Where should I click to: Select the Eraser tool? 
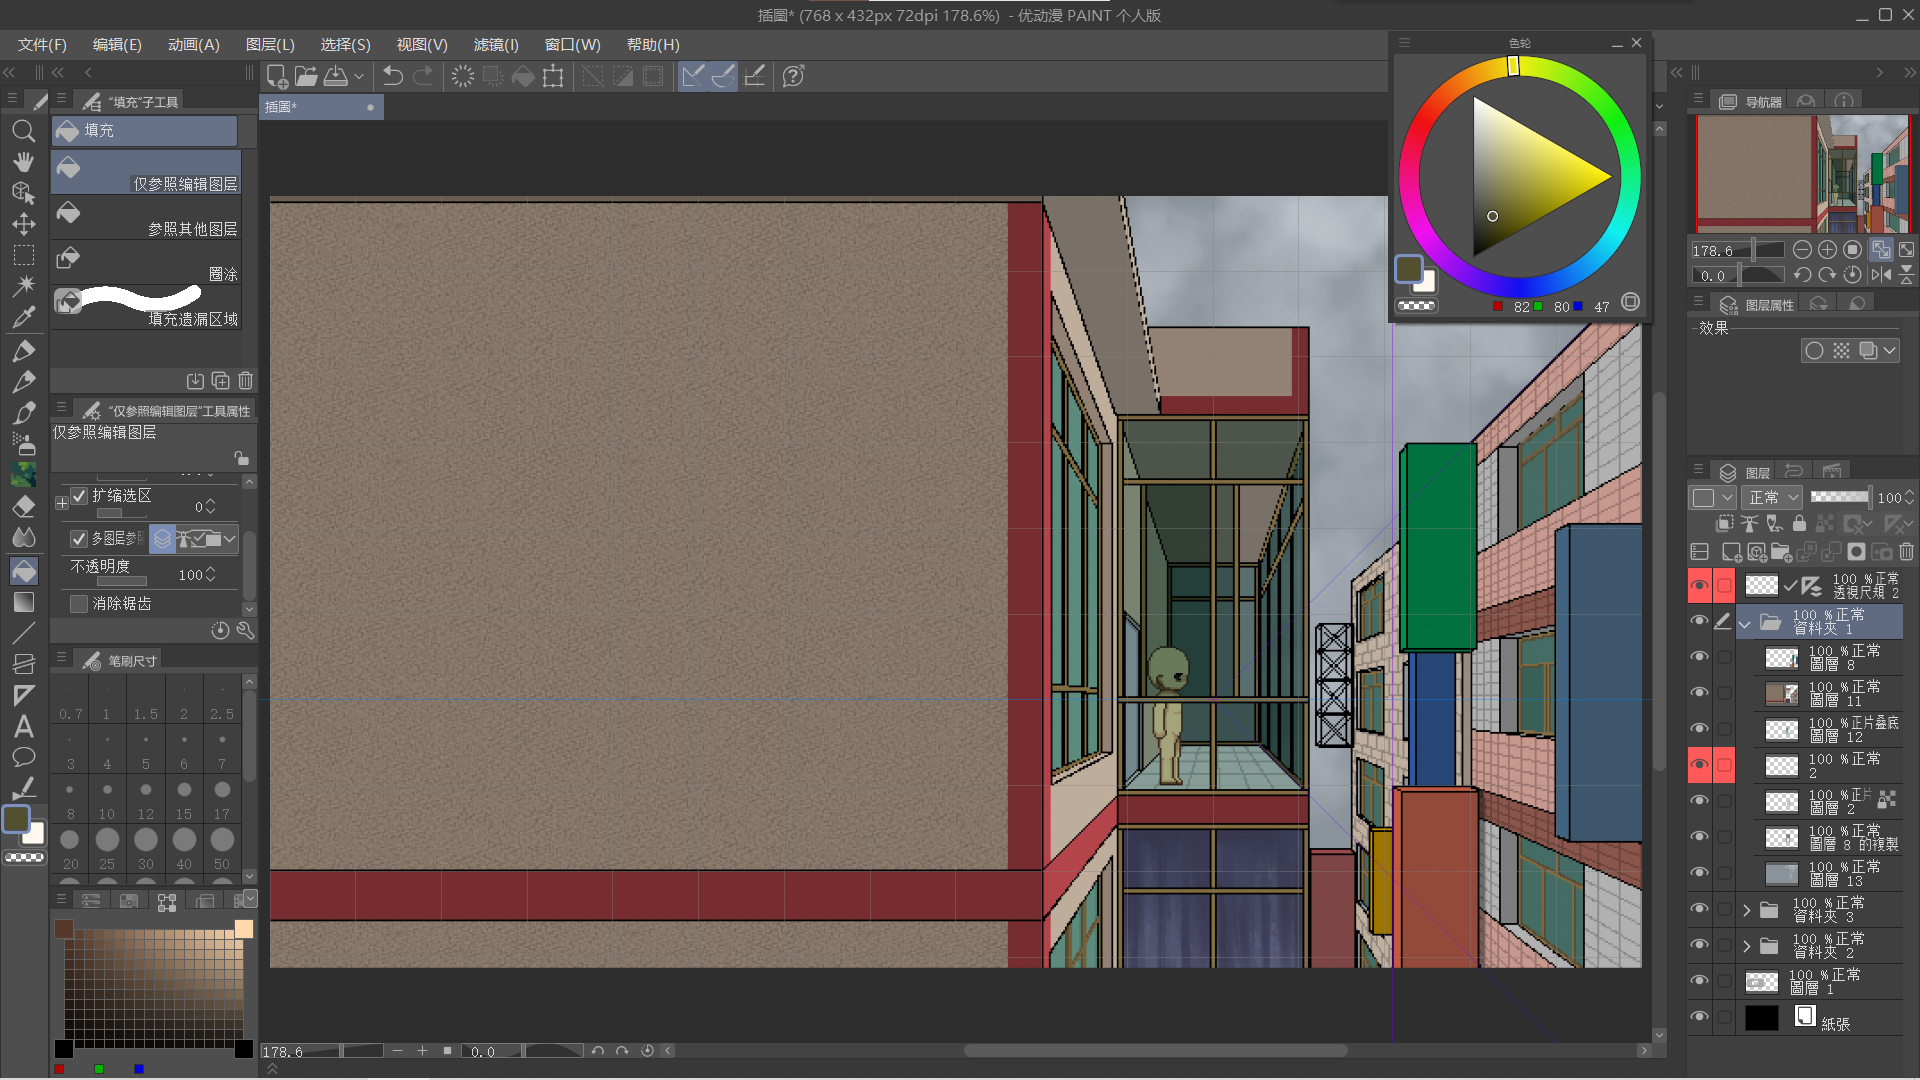24,506
